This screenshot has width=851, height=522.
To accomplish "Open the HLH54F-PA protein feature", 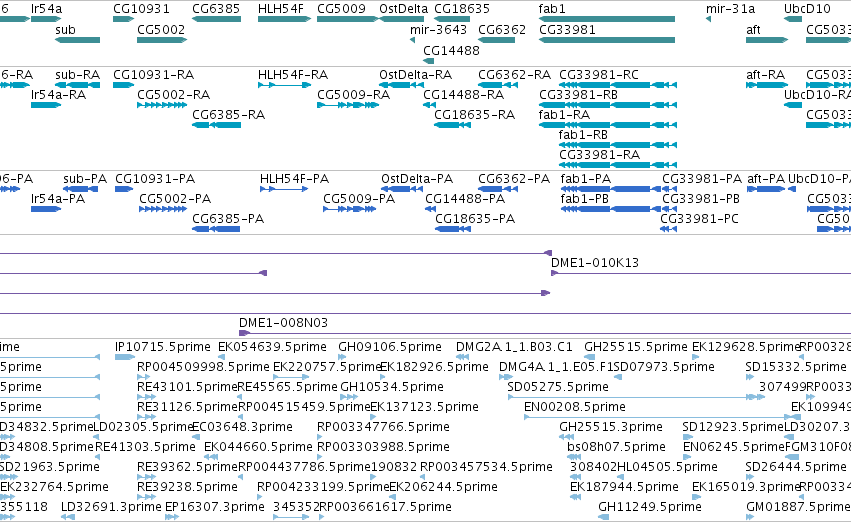I will [x=284, y=189].
